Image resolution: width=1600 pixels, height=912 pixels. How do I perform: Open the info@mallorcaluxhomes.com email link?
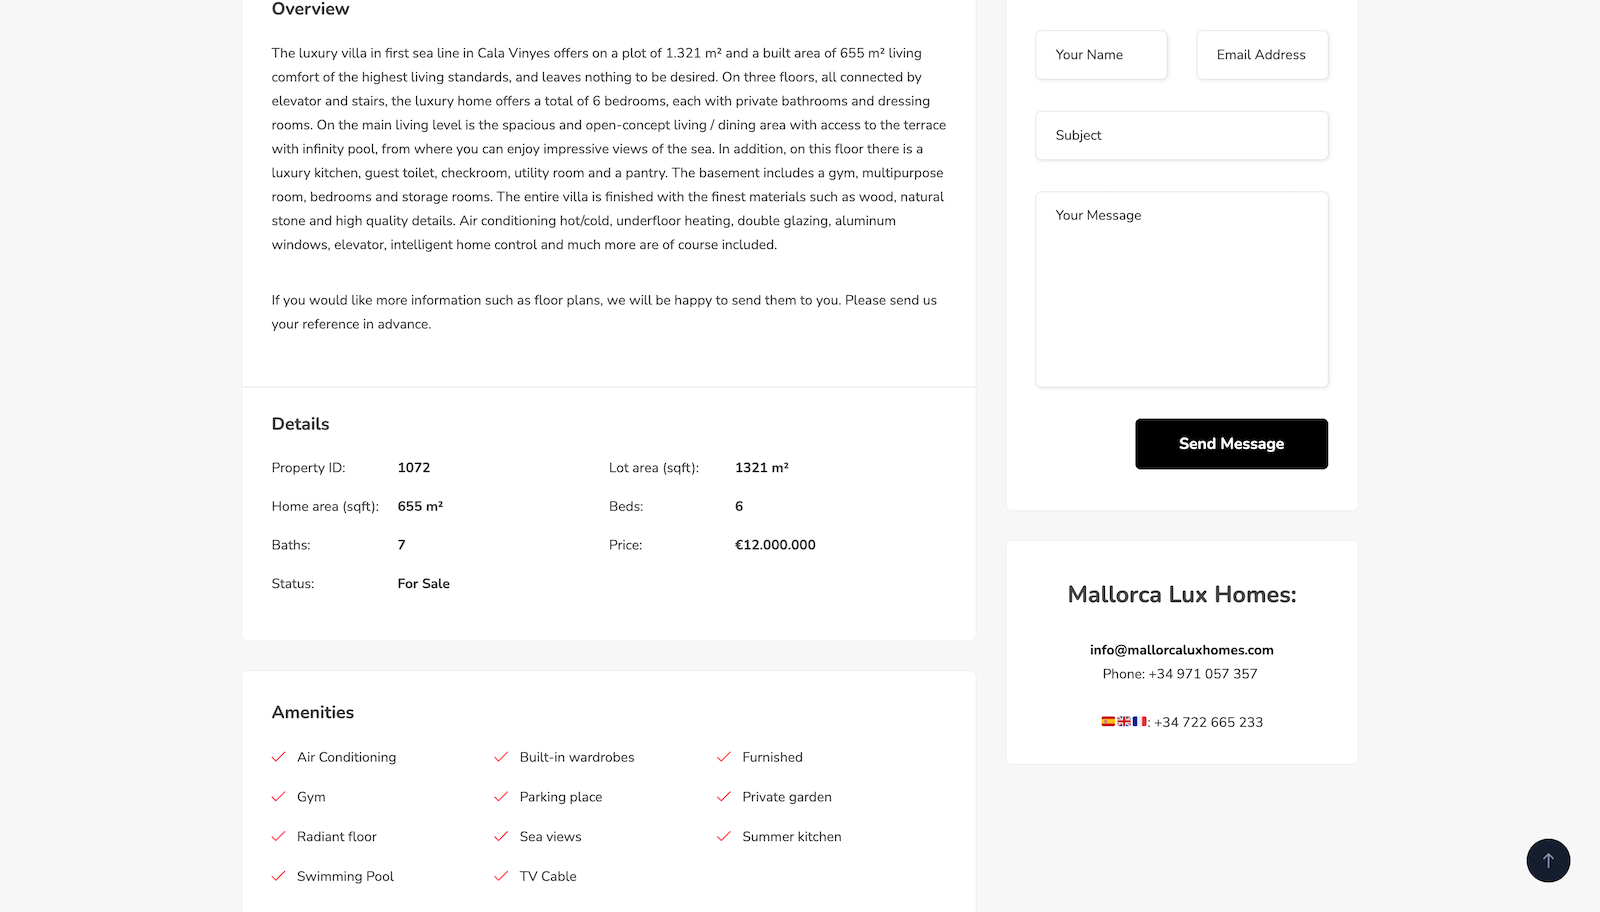point(1181,649)
